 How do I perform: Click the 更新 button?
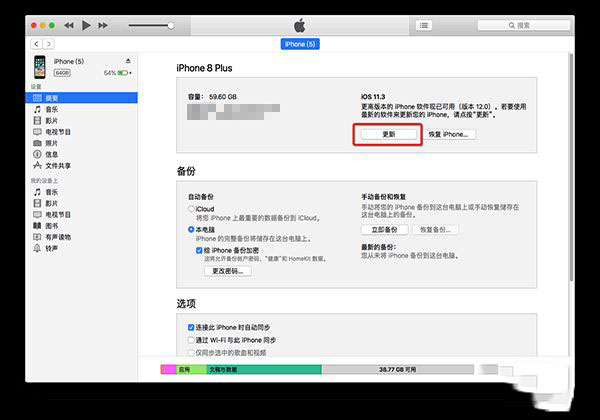pos(389,134)
